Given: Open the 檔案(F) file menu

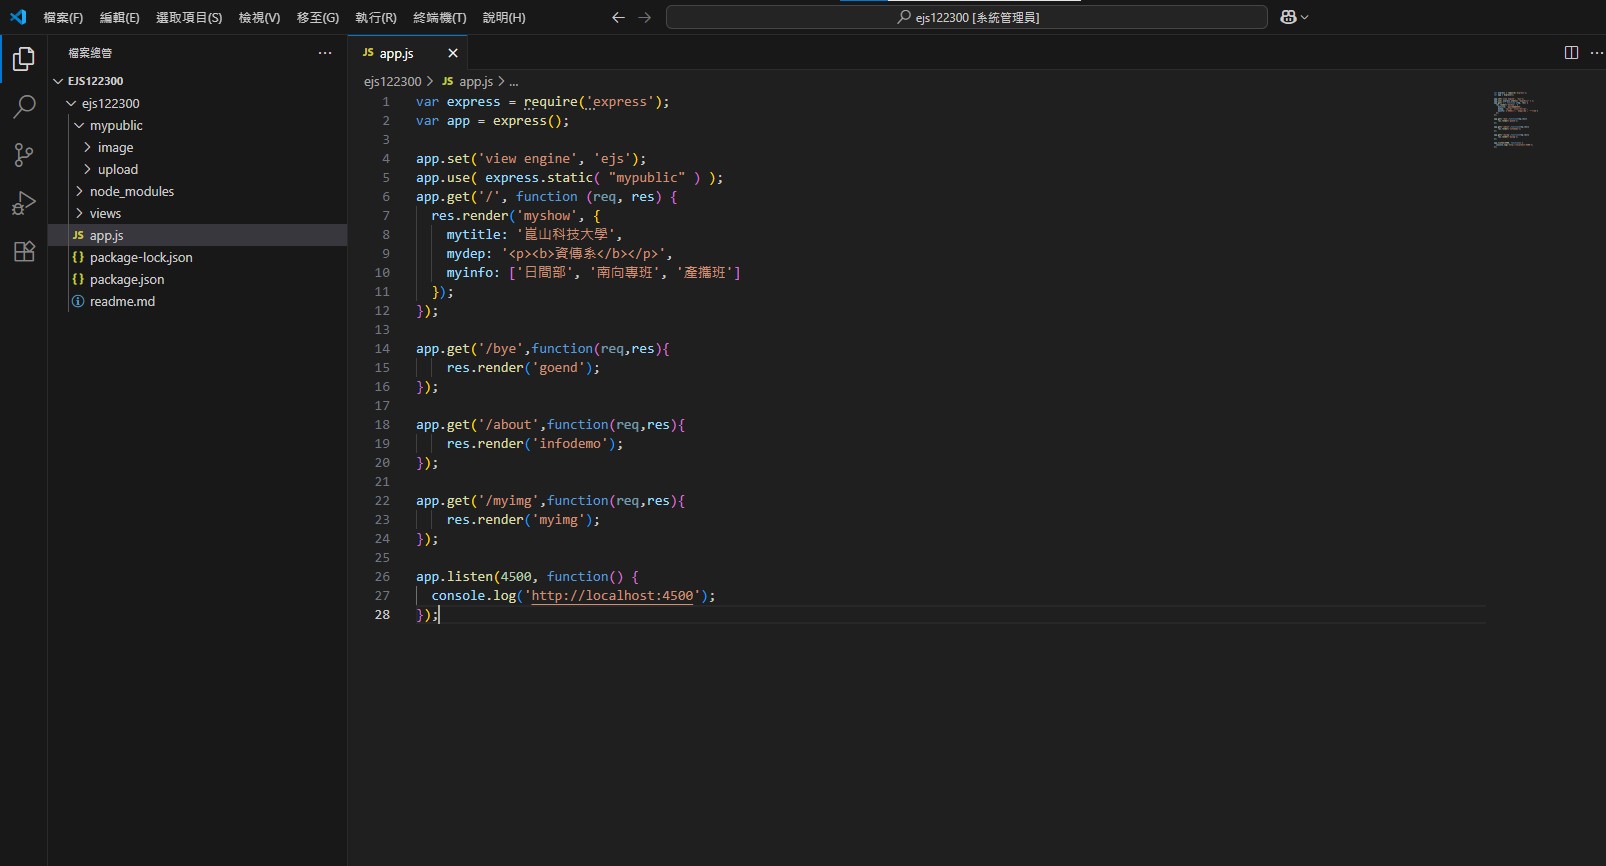Looking at the screenshot, I should (x=63, y=17).
